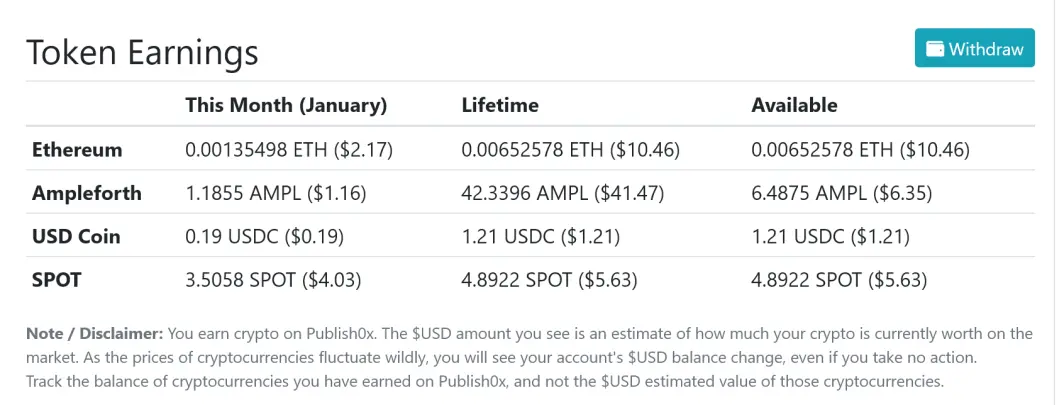Select the SPOT row label
Viewport: 1064px width, 405px height.
pos(56,280)
